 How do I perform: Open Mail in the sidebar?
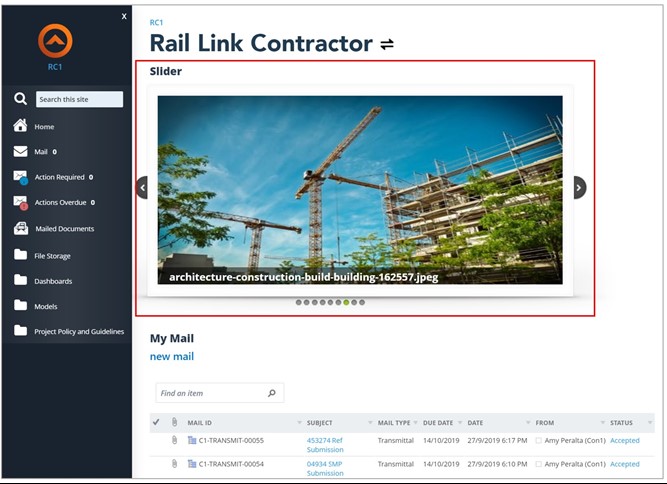tap(41, 152)
